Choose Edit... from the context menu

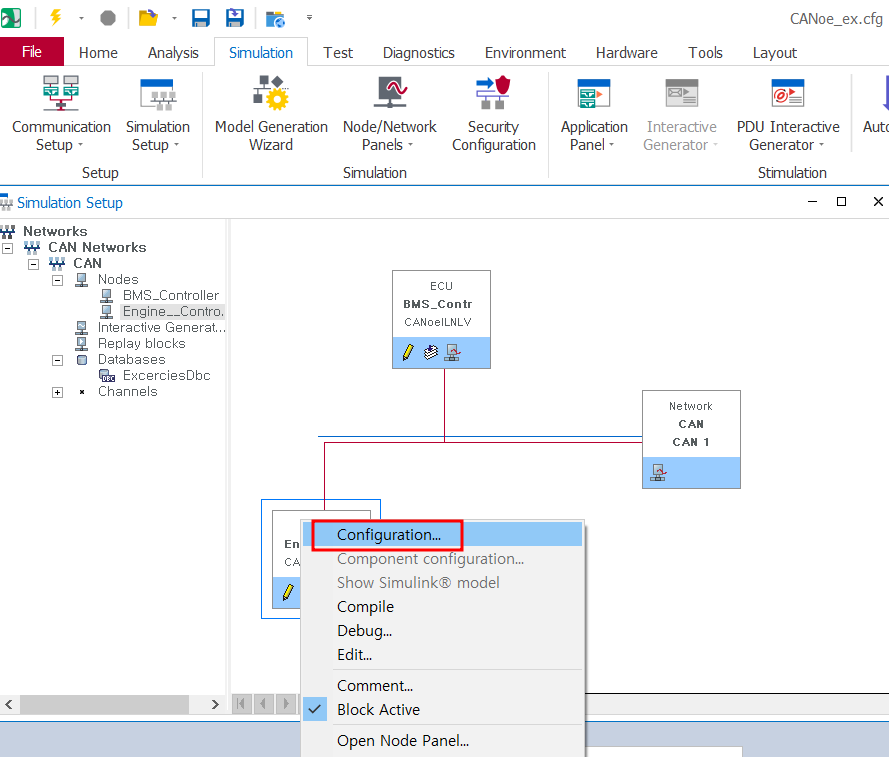[442, 654]
